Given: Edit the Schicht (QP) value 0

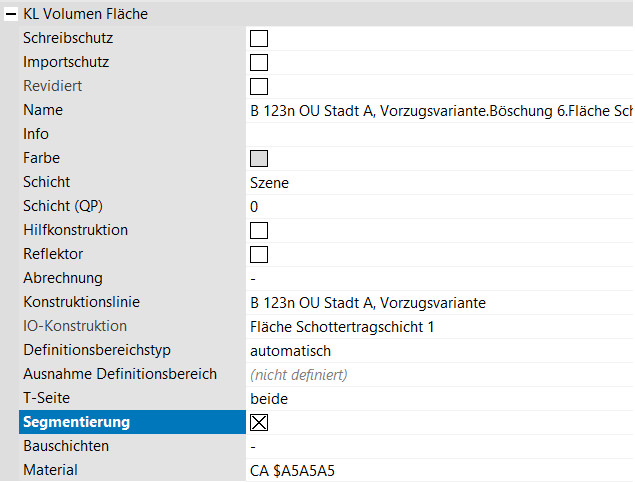Looking at the screenshot, I should pyautogui.click(x=440, y=206).
